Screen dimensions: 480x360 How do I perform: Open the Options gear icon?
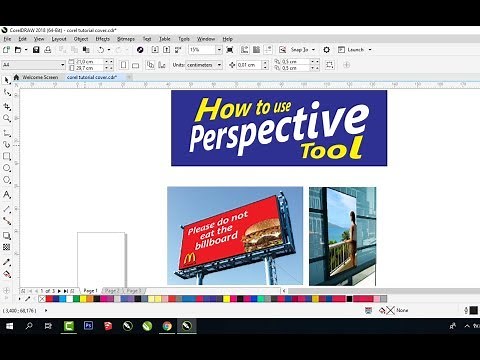click(327, 50)
